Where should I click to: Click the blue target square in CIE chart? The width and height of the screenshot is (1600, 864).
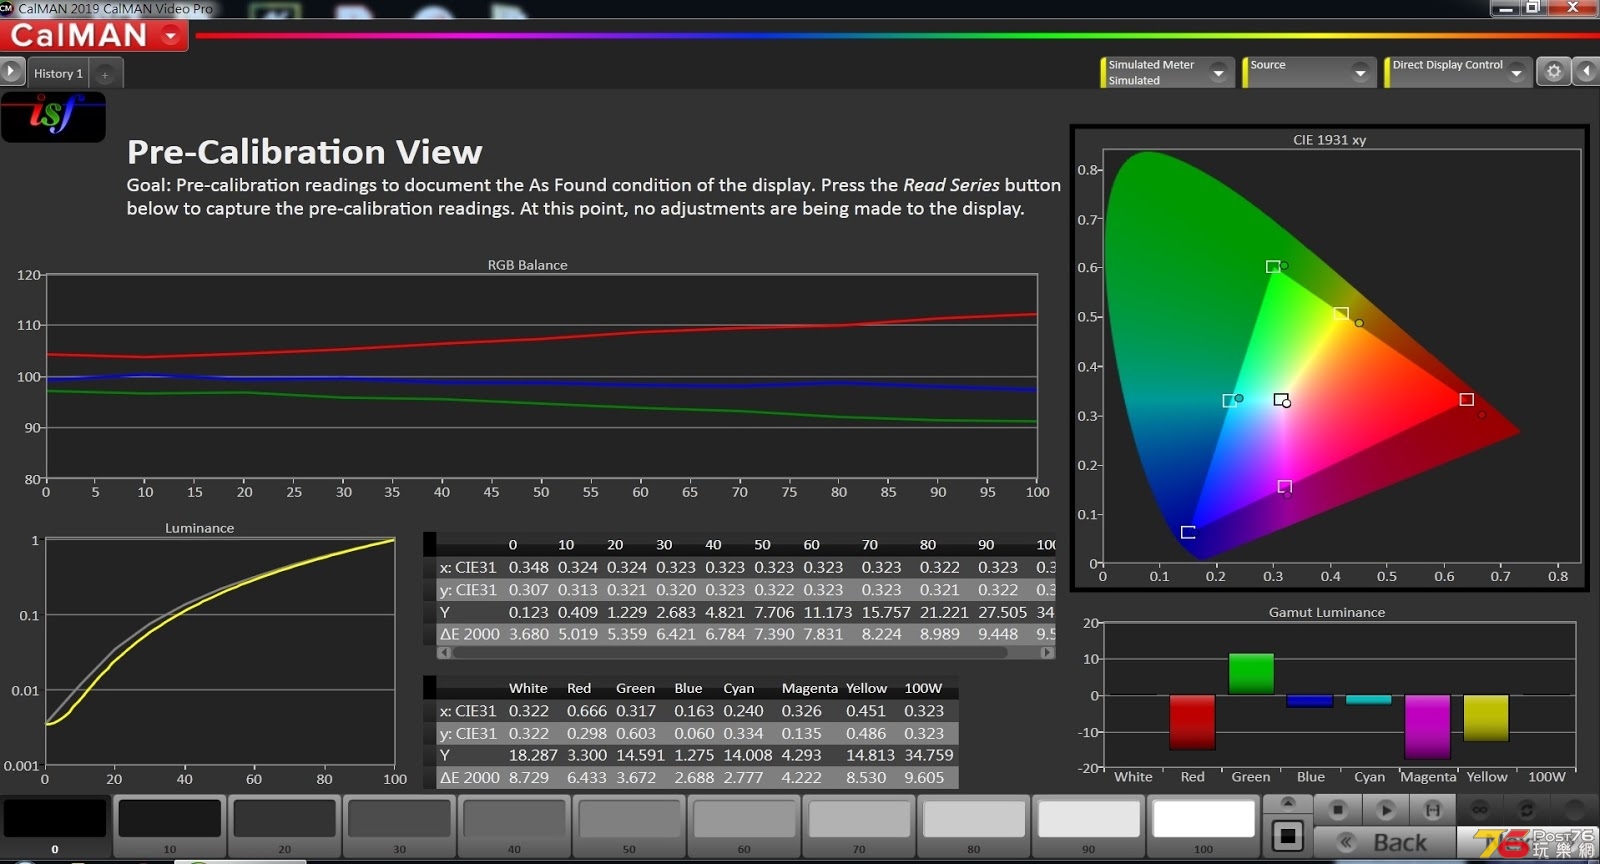(1188, 532)
